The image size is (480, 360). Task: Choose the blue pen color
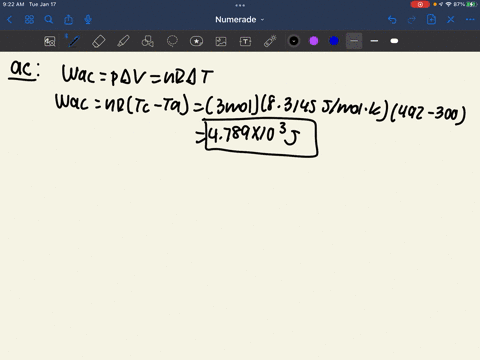coord(334,41)
